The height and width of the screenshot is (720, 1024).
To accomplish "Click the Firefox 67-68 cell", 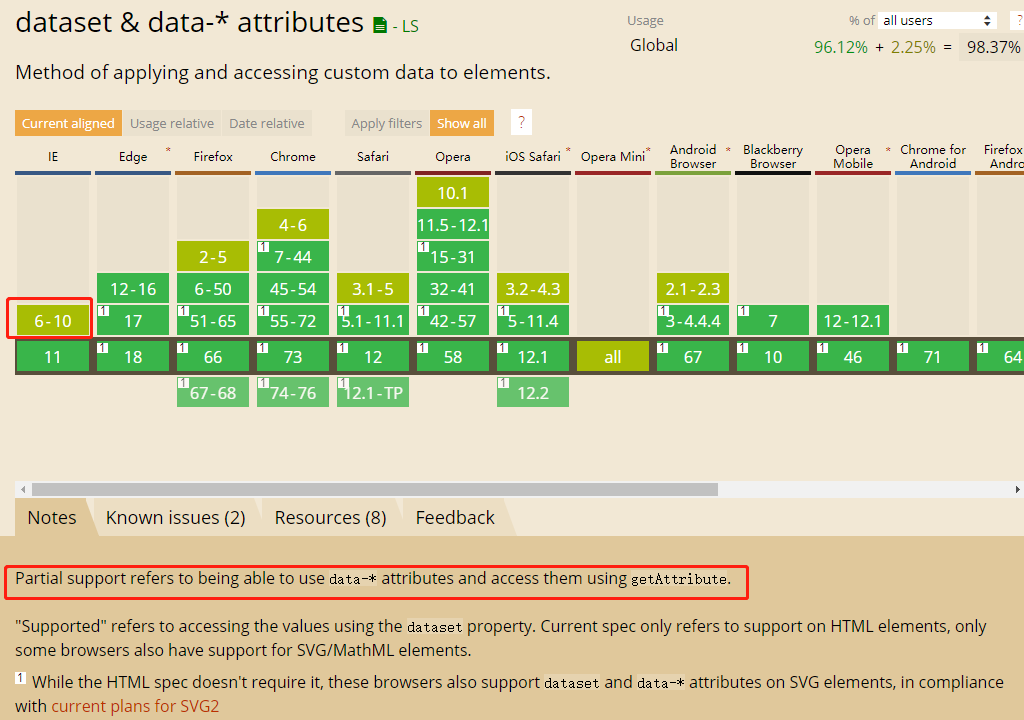I will click(213, 392).
